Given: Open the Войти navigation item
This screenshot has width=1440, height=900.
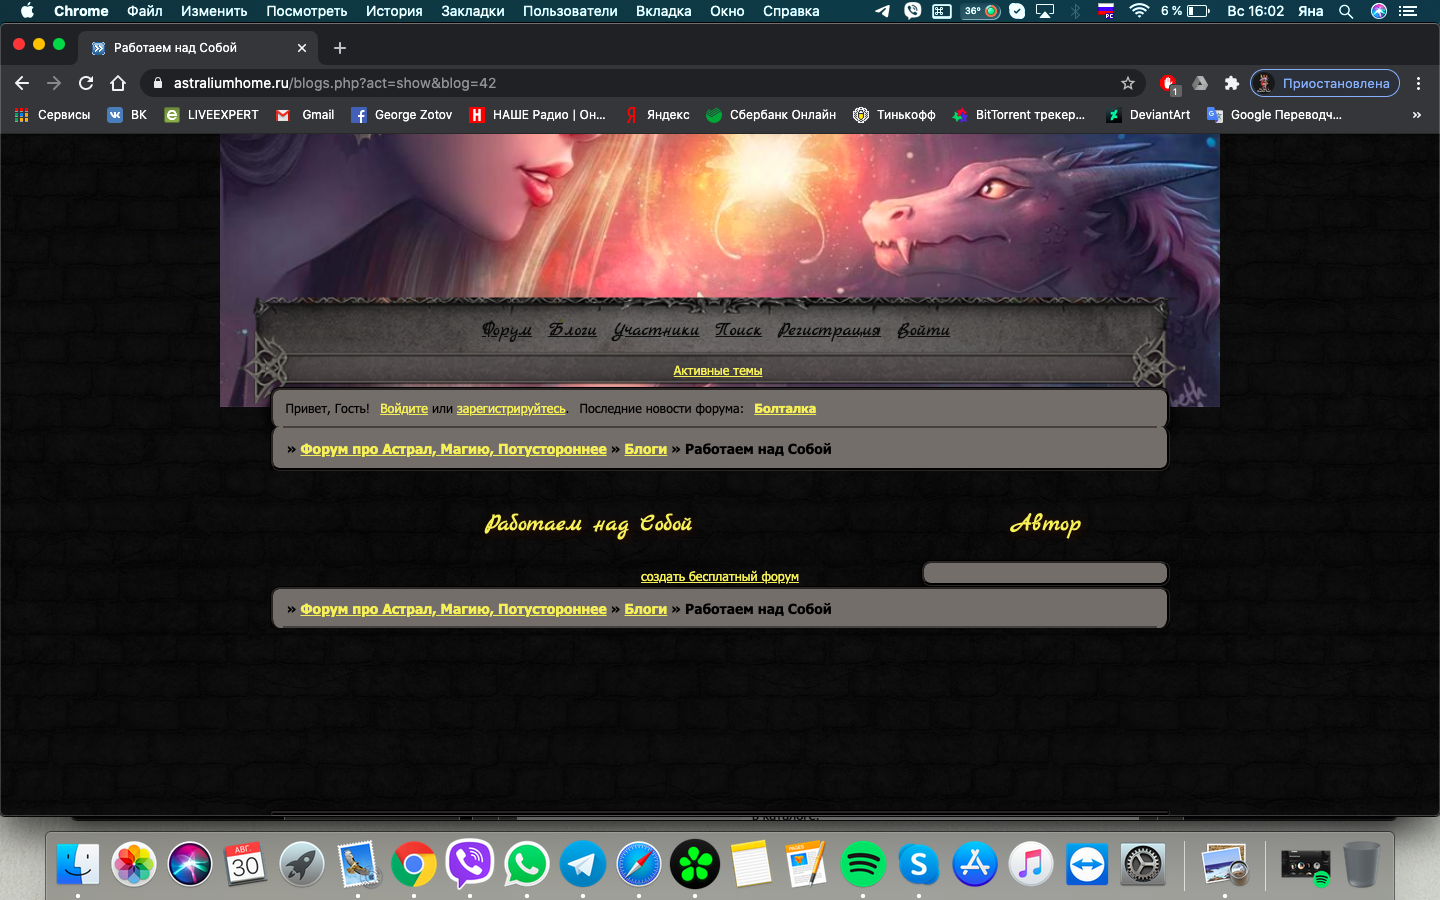Looking at the screenshot, I should 923,330.
